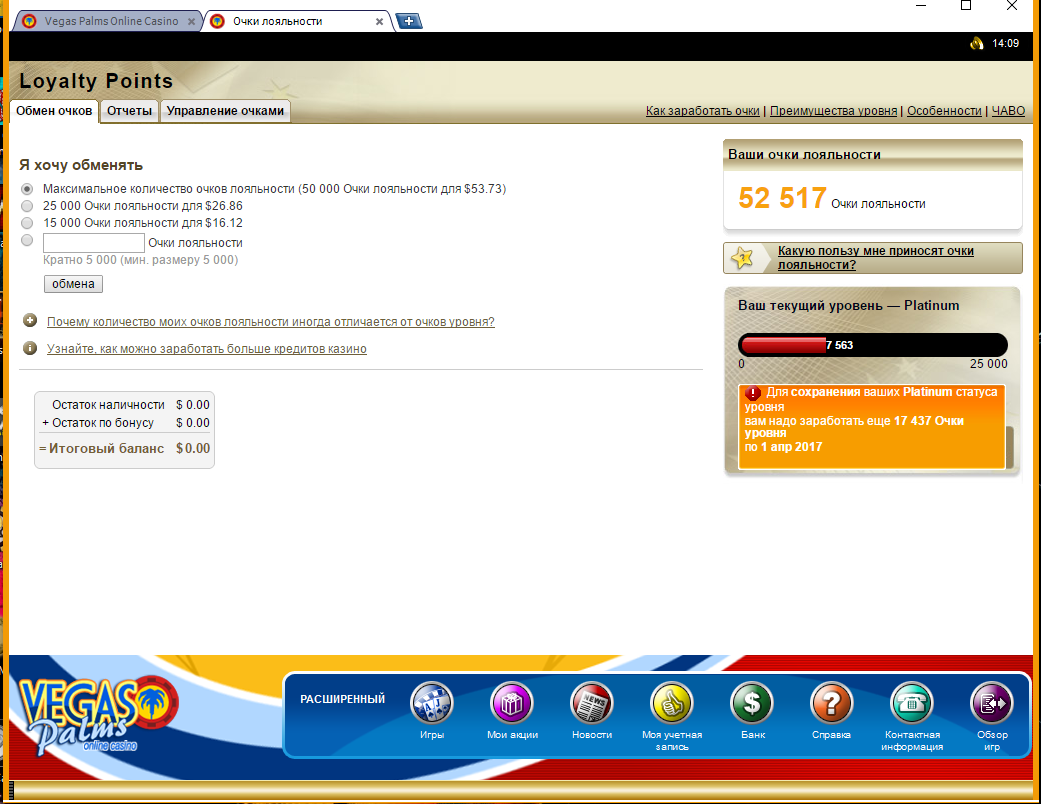The height and width of the screenshot is (804, 1041).
Task: Open Contact information telephone icon
Action: pos(912,703)
